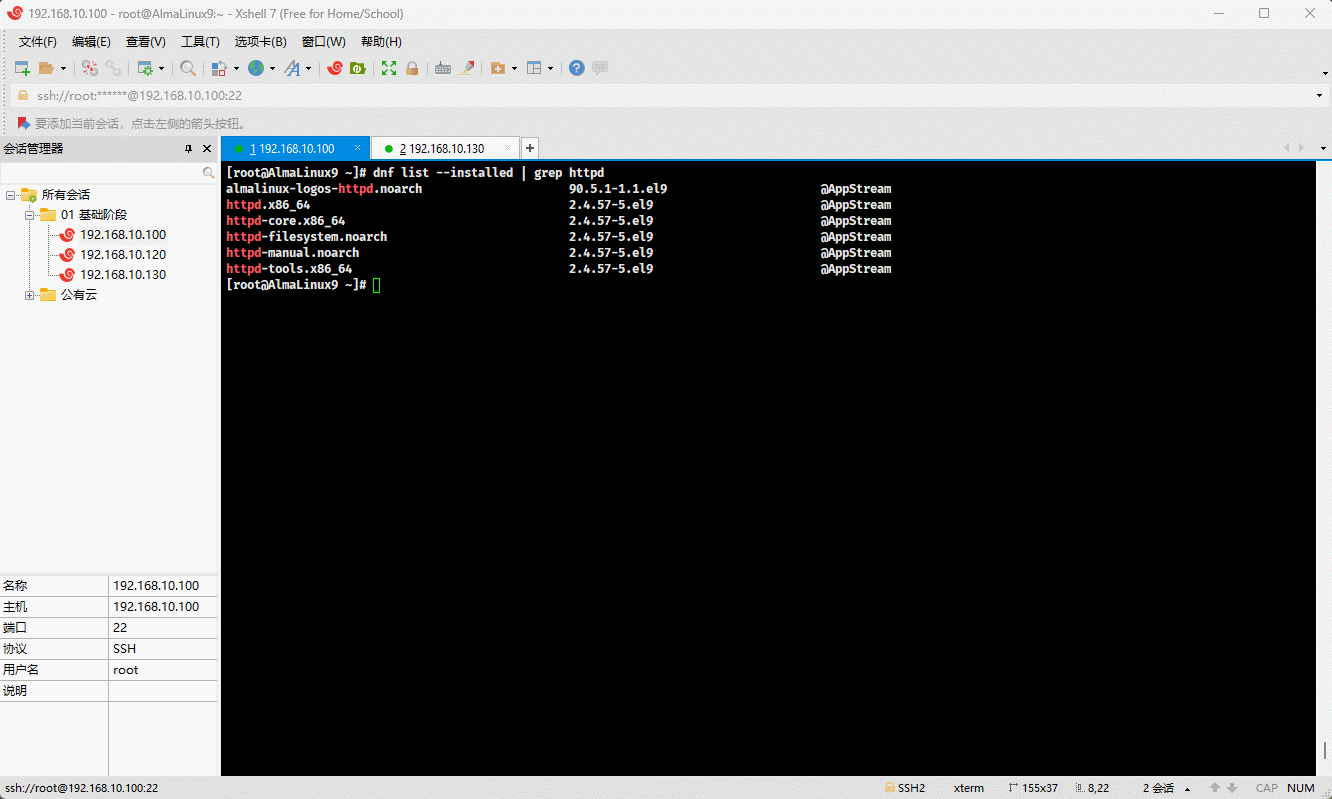This screenshot has height=799, width=1332.
Task: Open the dropdown arrow beside Open folder icon
Action: [64, 68]
